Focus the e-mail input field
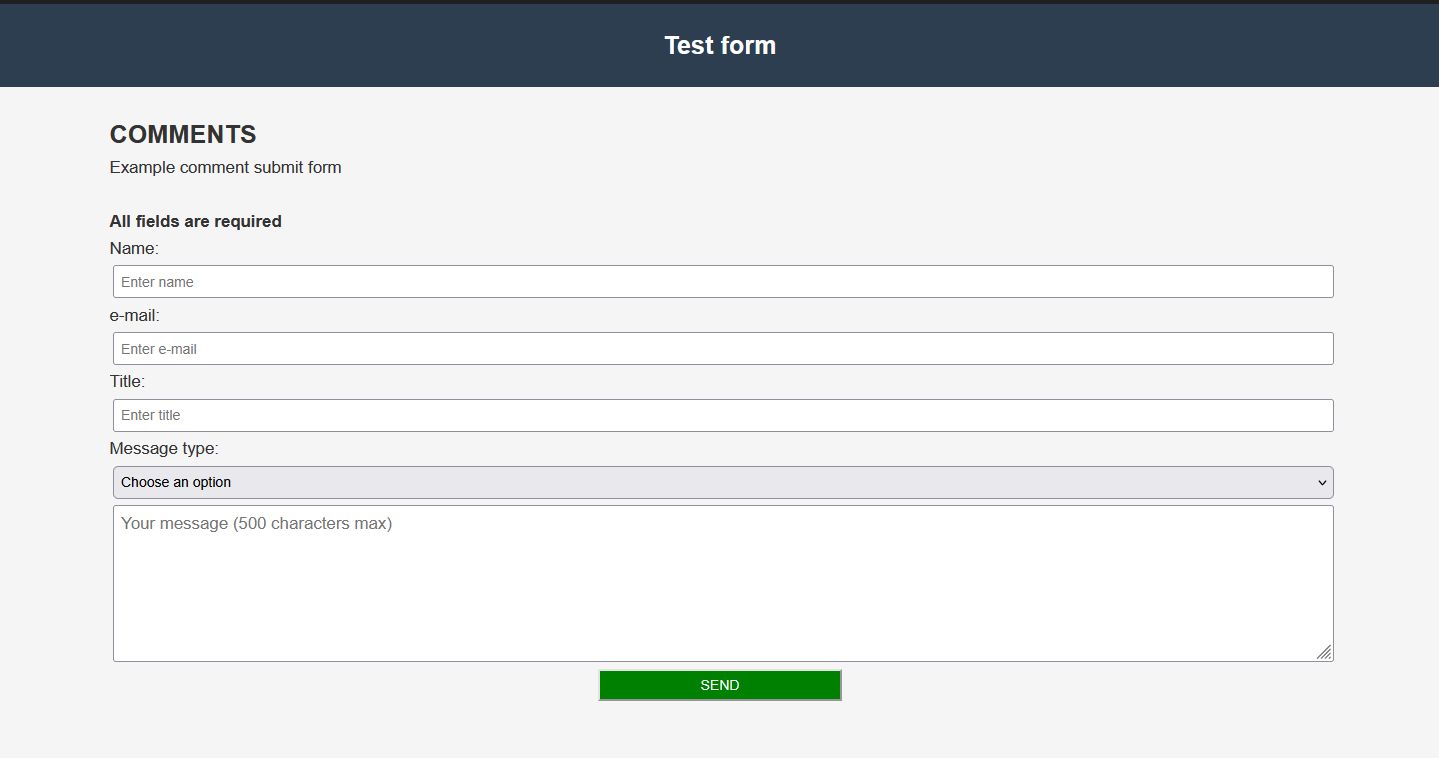Viewport: 1439px width, 758px height. pos(723,348)
